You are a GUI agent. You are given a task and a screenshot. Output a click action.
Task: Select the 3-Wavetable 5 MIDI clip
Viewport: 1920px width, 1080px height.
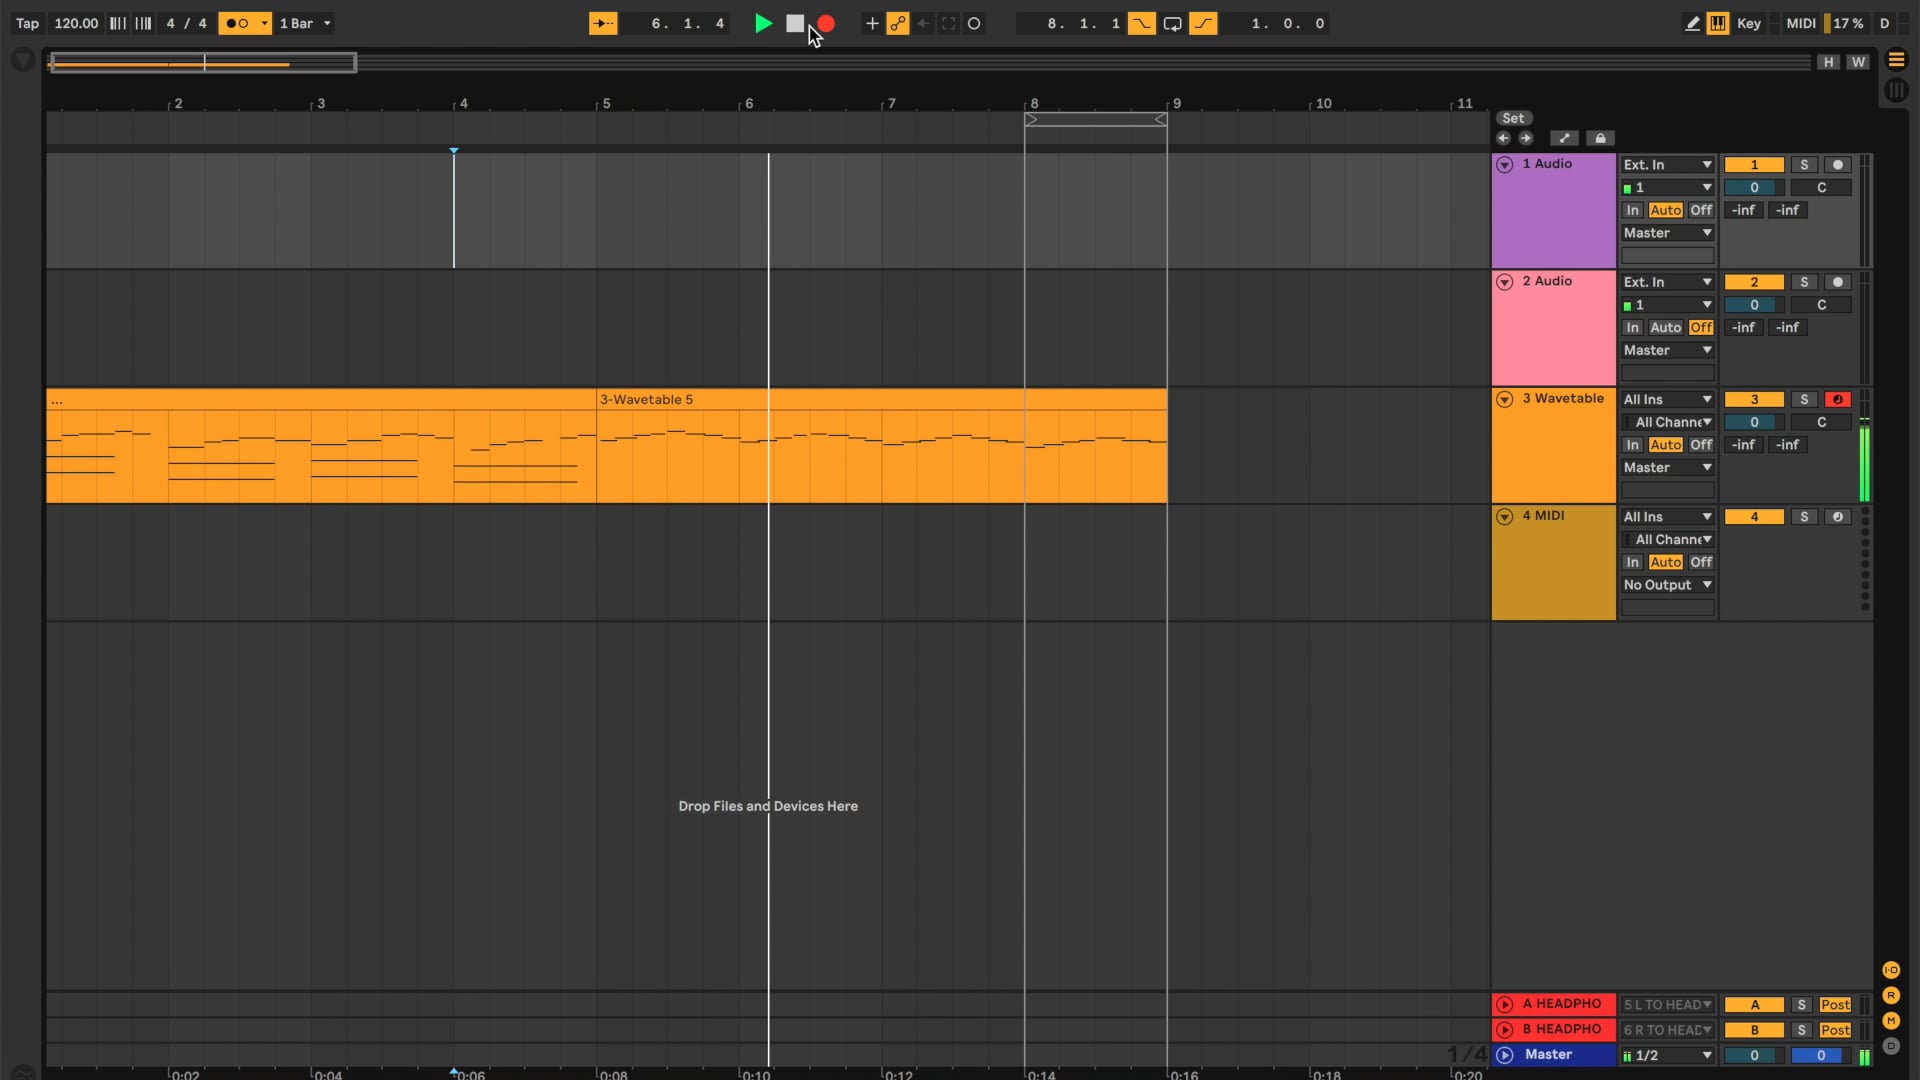881,445
